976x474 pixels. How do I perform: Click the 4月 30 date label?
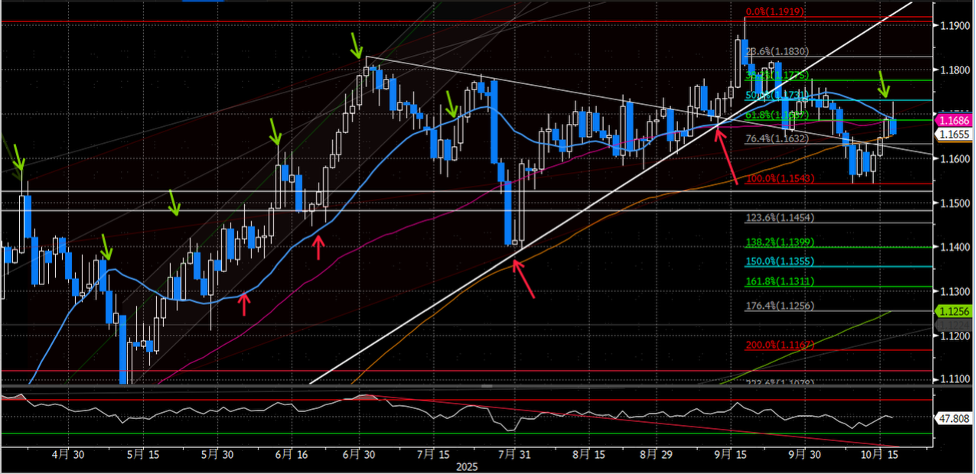[68, 454]
